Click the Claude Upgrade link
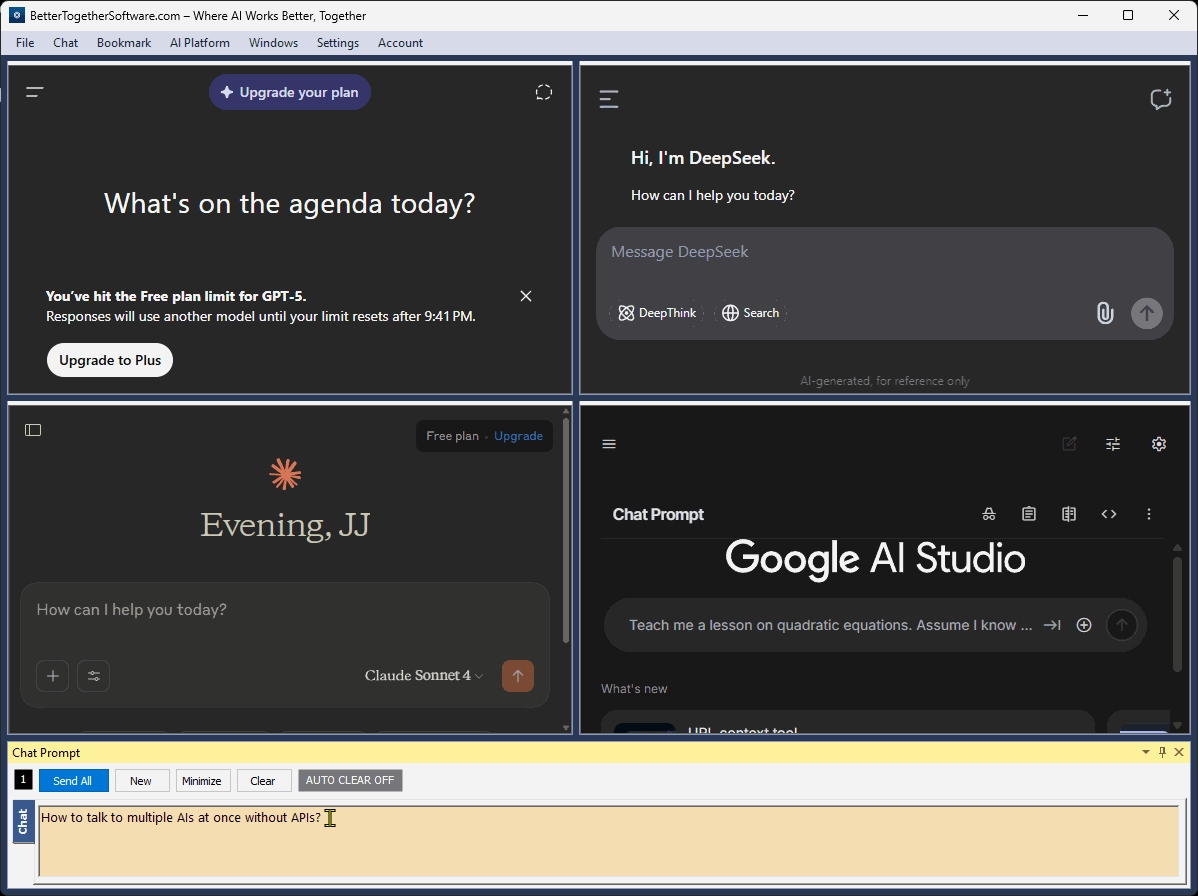Image resolution: width=1198 pixels, height=896 pixels. click(x=518, y=436)
